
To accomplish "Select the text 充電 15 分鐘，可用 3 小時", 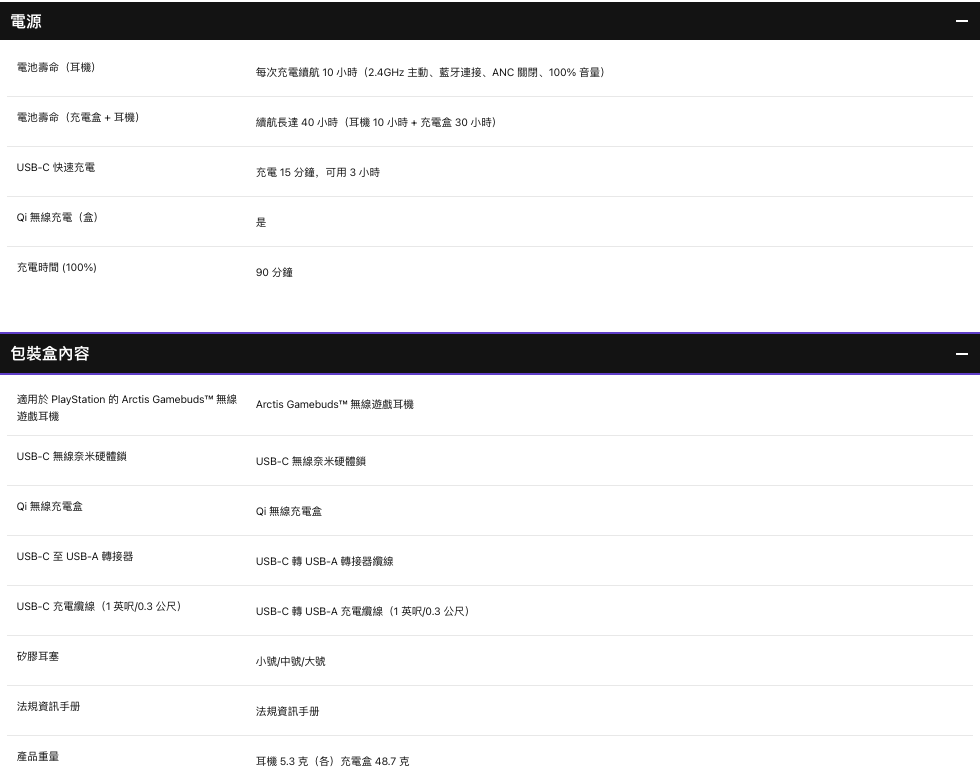I will coord(318,172).
